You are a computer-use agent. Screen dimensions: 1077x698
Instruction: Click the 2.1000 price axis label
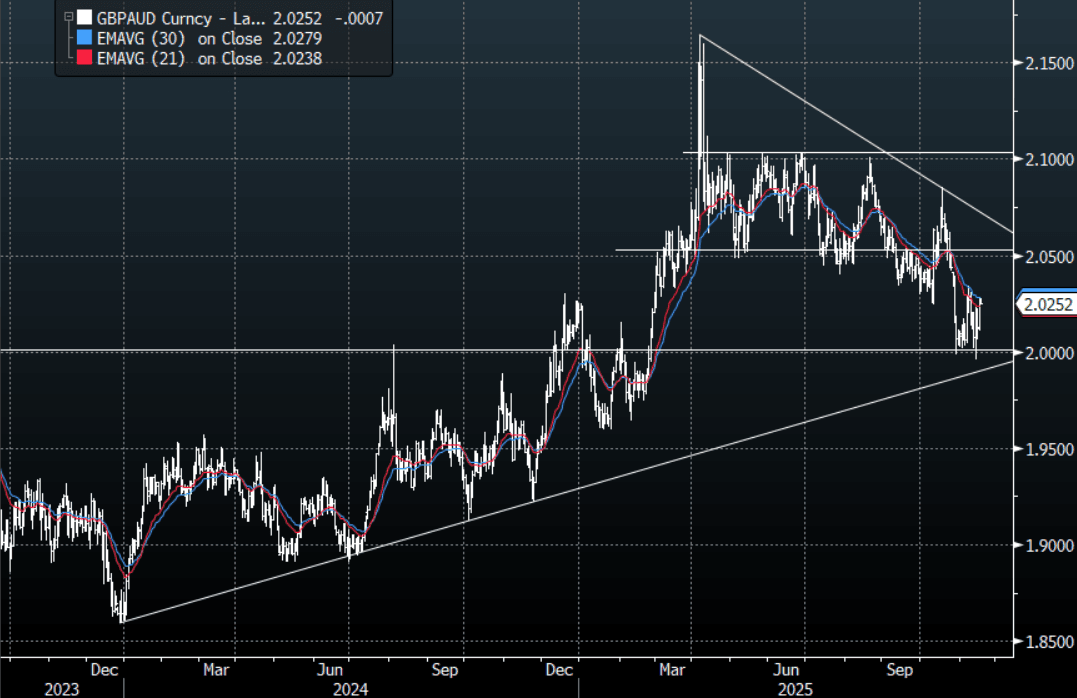click(x=1044, y=160)
